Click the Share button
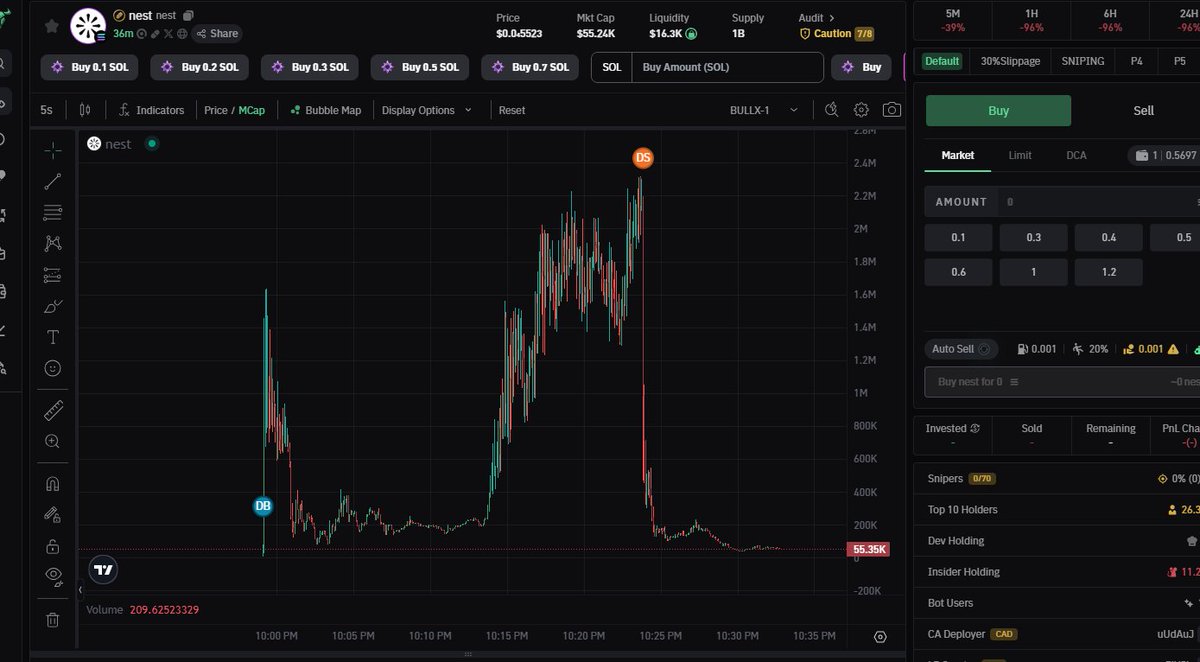Image resolution: width=1200 pixels, height=662 pixels. 217,33
